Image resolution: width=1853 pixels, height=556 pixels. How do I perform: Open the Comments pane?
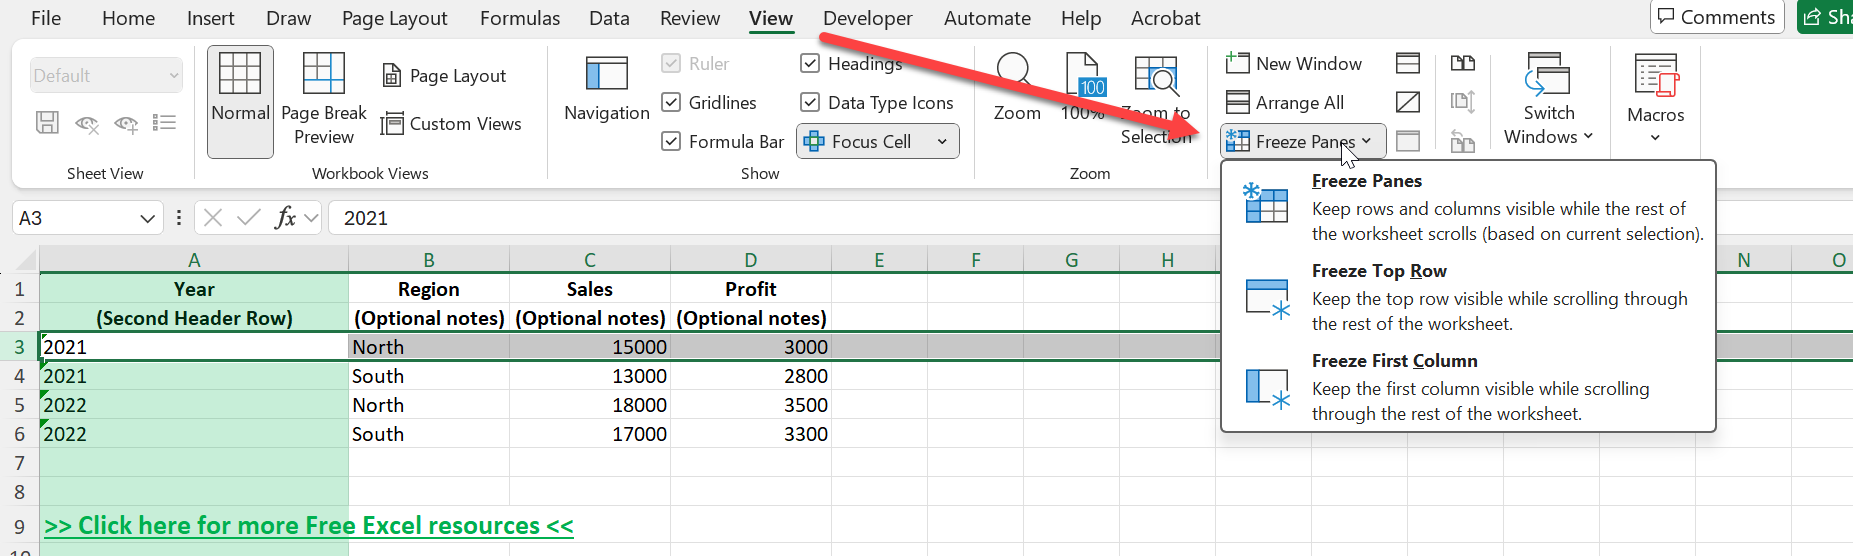1716,17
